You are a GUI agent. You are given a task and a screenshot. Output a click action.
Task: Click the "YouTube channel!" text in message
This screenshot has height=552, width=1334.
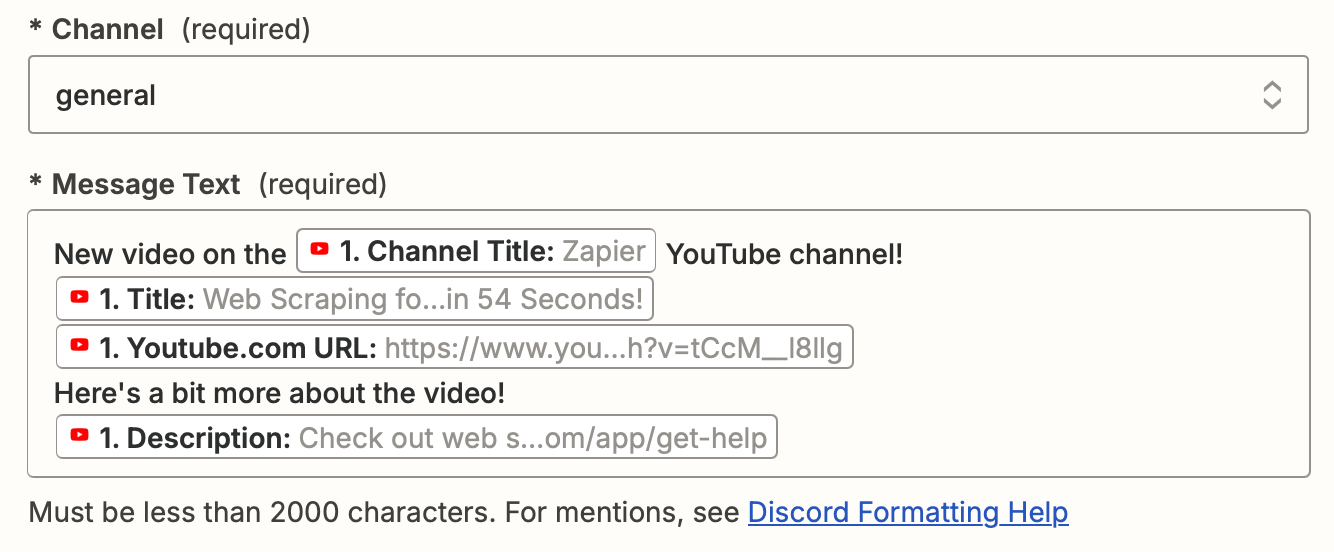point(784,254)
